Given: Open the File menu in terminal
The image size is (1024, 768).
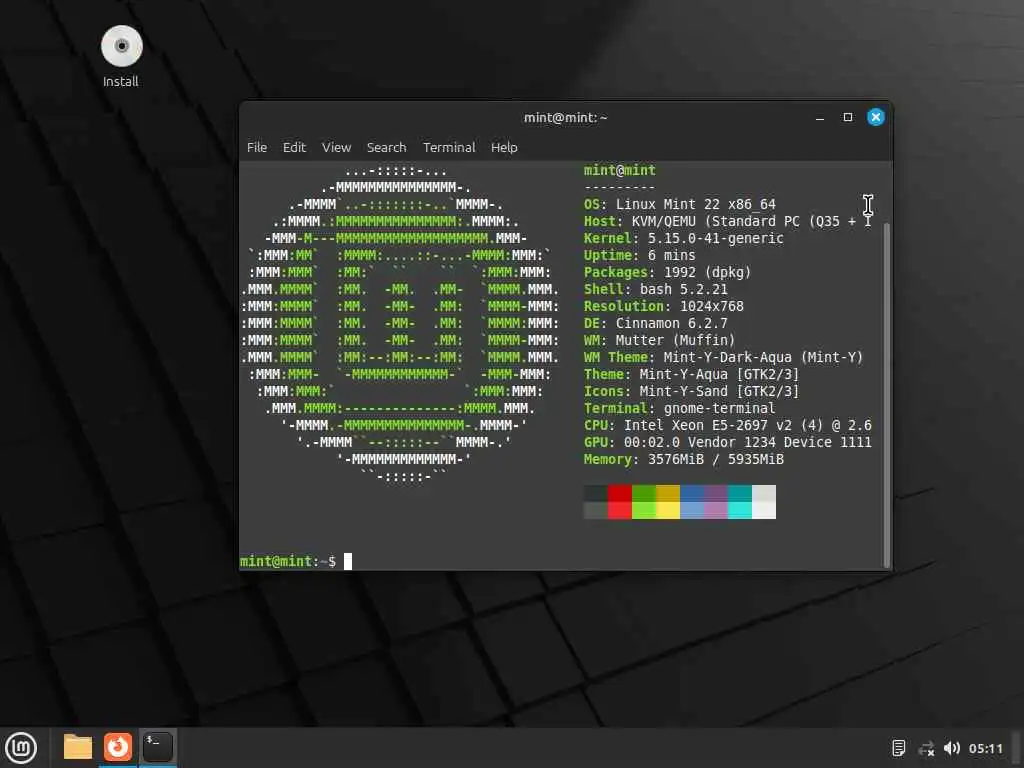Looking at the screenshot, I should click(257, 148).
